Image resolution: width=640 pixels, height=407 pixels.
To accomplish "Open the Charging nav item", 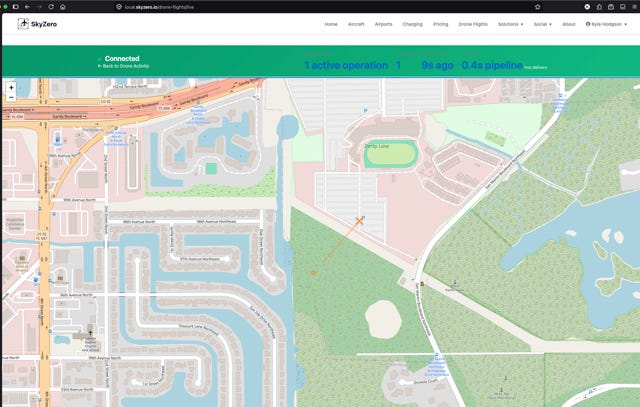I will click(413, 24).
